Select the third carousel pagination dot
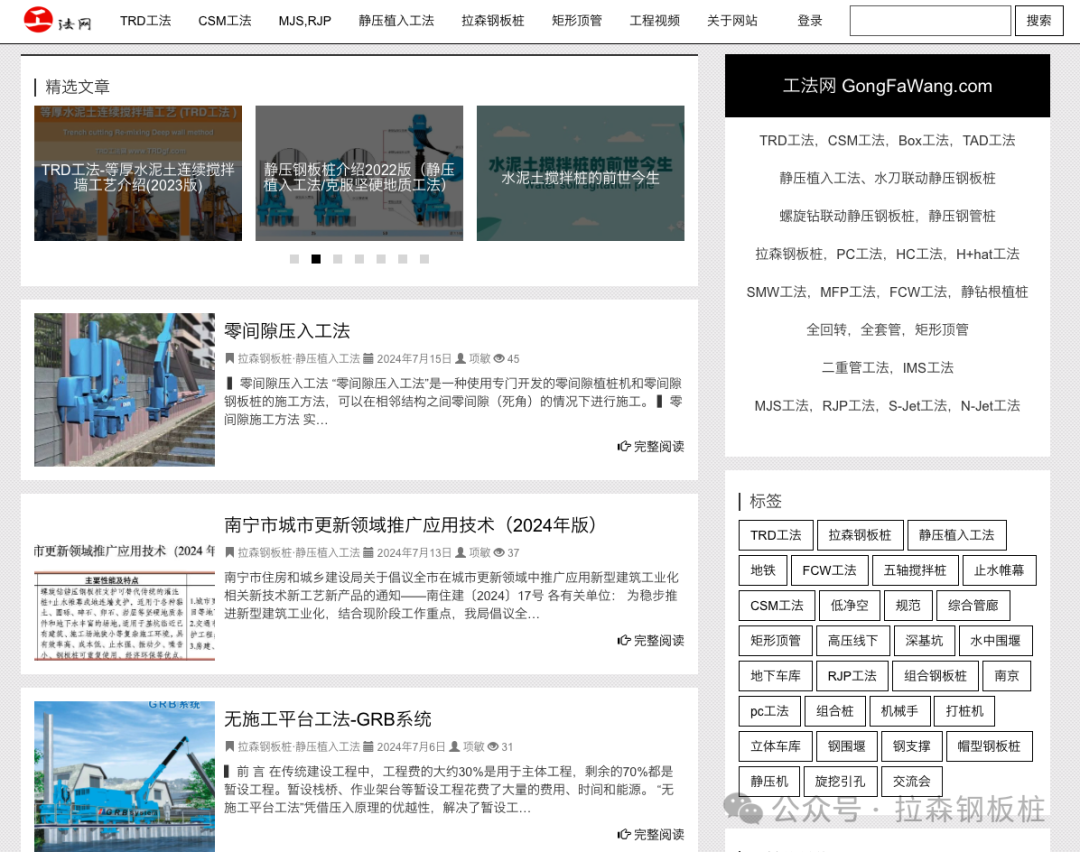This screenshot has height=852, width=1080. [338, 259]
